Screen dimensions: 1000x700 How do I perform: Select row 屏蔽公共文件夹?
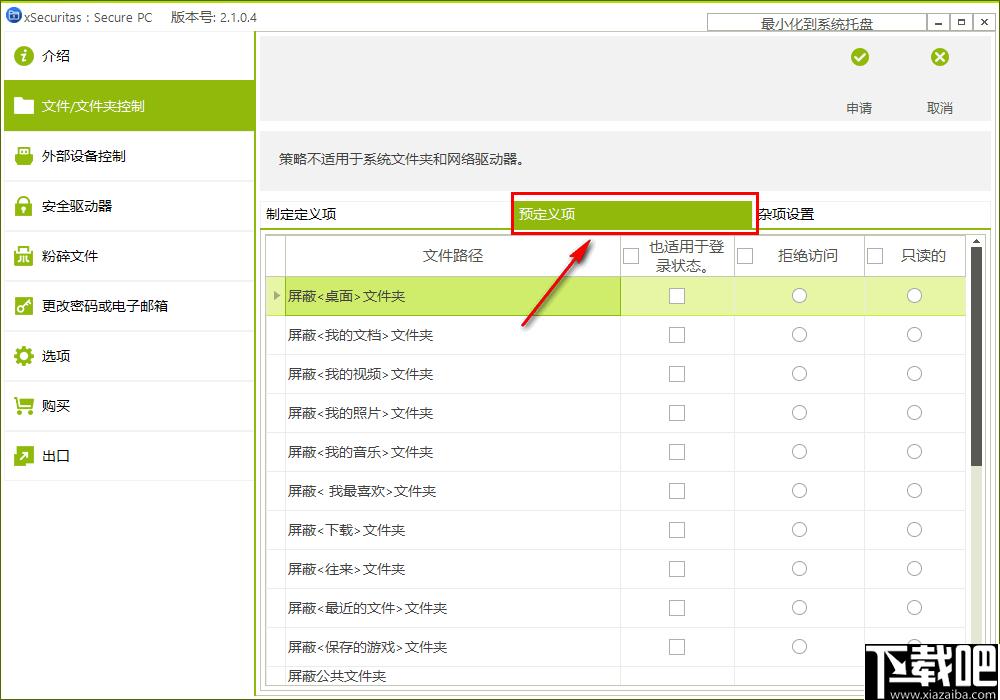point(615,676)
